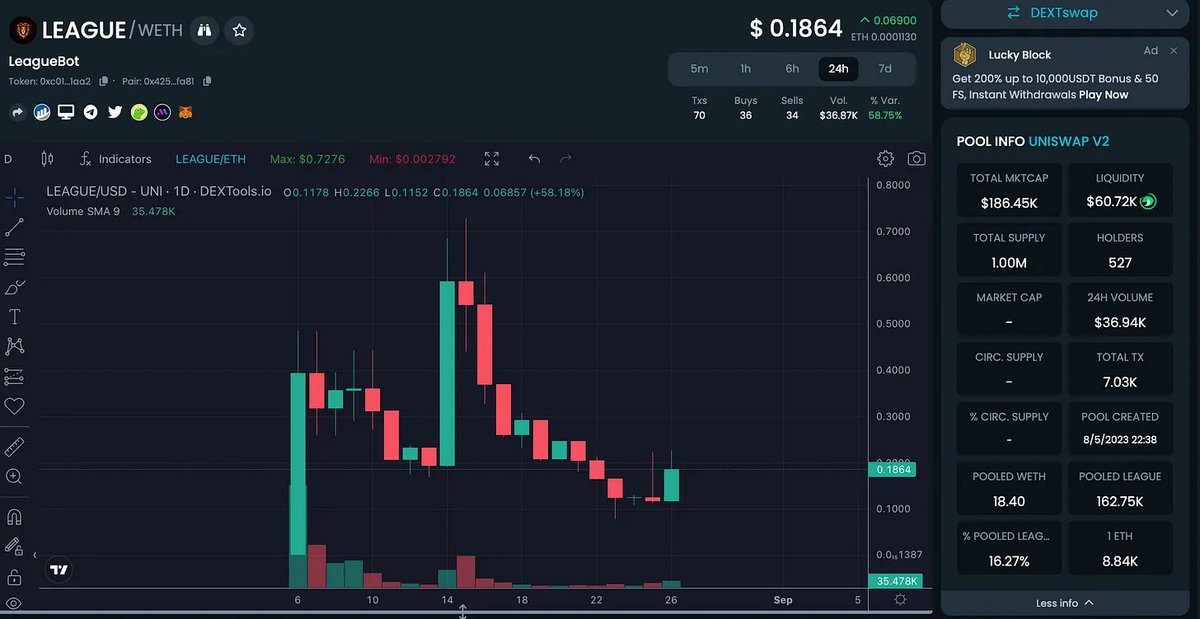
Task: Toggle hide all drawings eye icon
Action: click(x=15, y=603)
